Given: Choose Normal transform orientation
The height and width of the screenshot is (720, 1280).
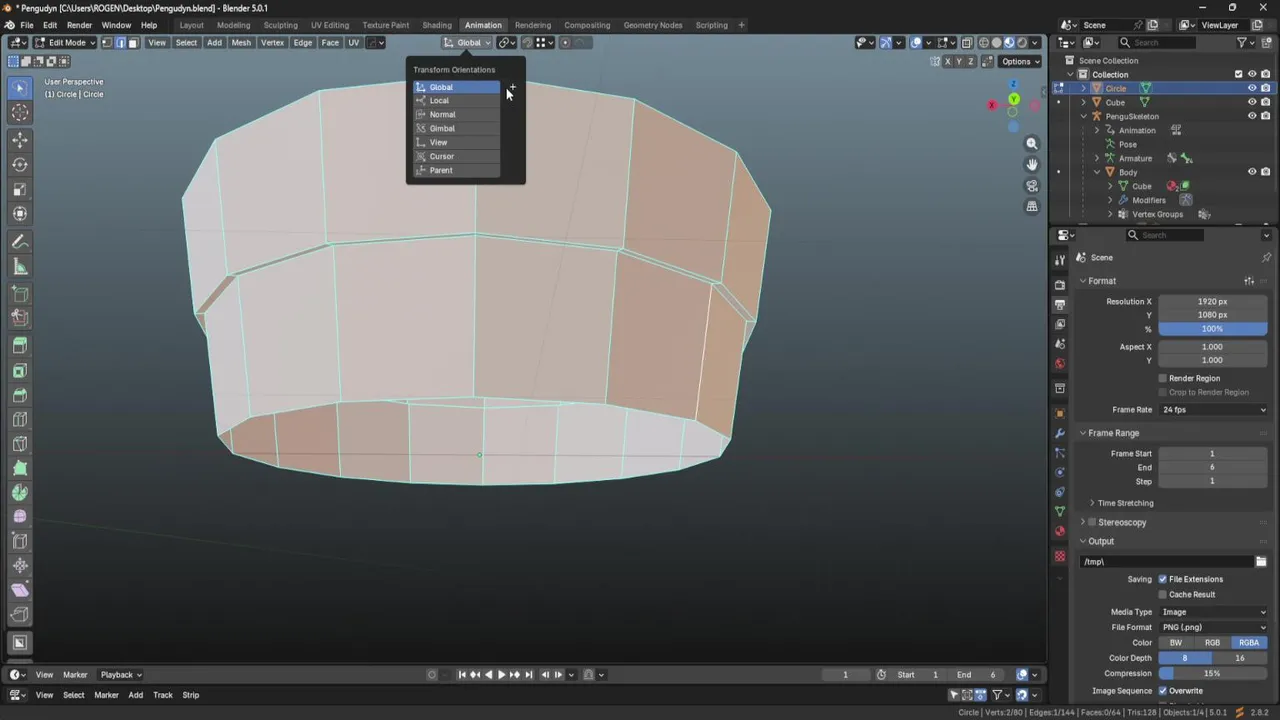Looking at the screenshot, I should click(457, 115).
